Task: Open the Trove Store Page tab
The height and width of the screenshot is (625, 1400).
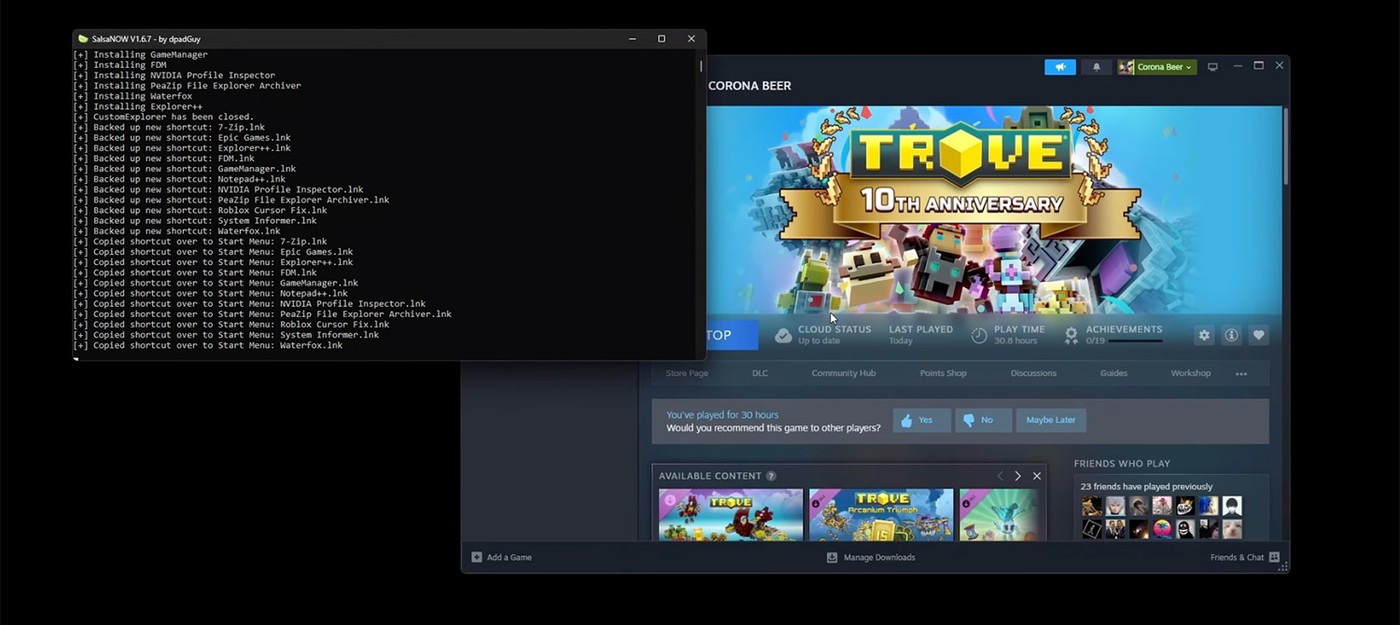Action: pyautogui.click(x=687, y=373)
